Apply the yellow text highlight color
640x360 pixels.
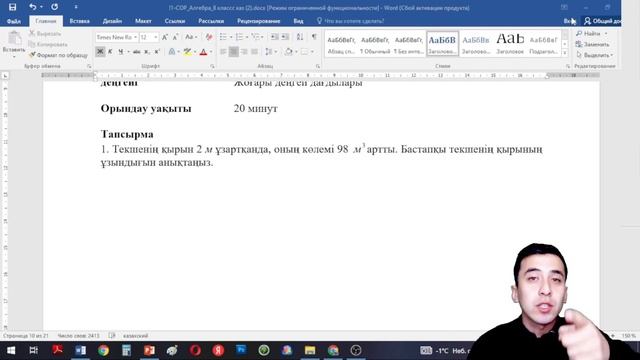click(x=187, y=51)
